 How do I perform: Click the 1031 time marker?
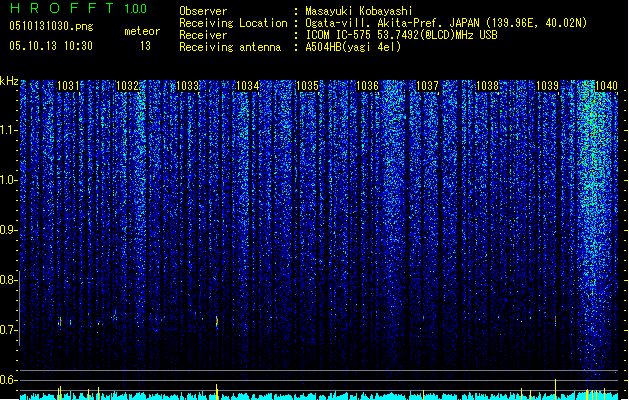[68, 85]
